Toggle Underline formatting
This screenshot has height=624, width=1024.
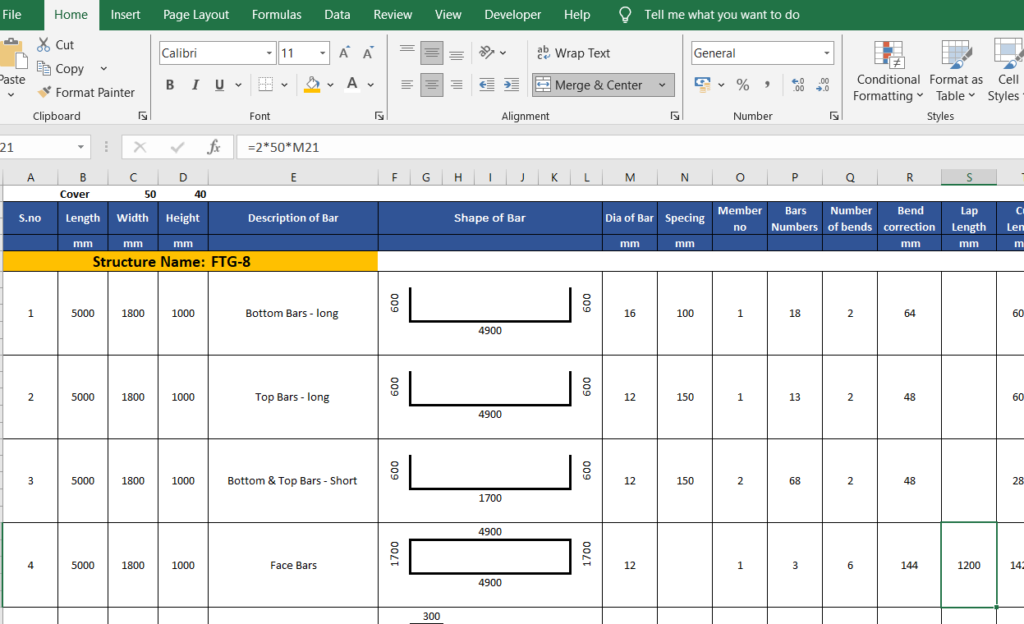(219, 84)
